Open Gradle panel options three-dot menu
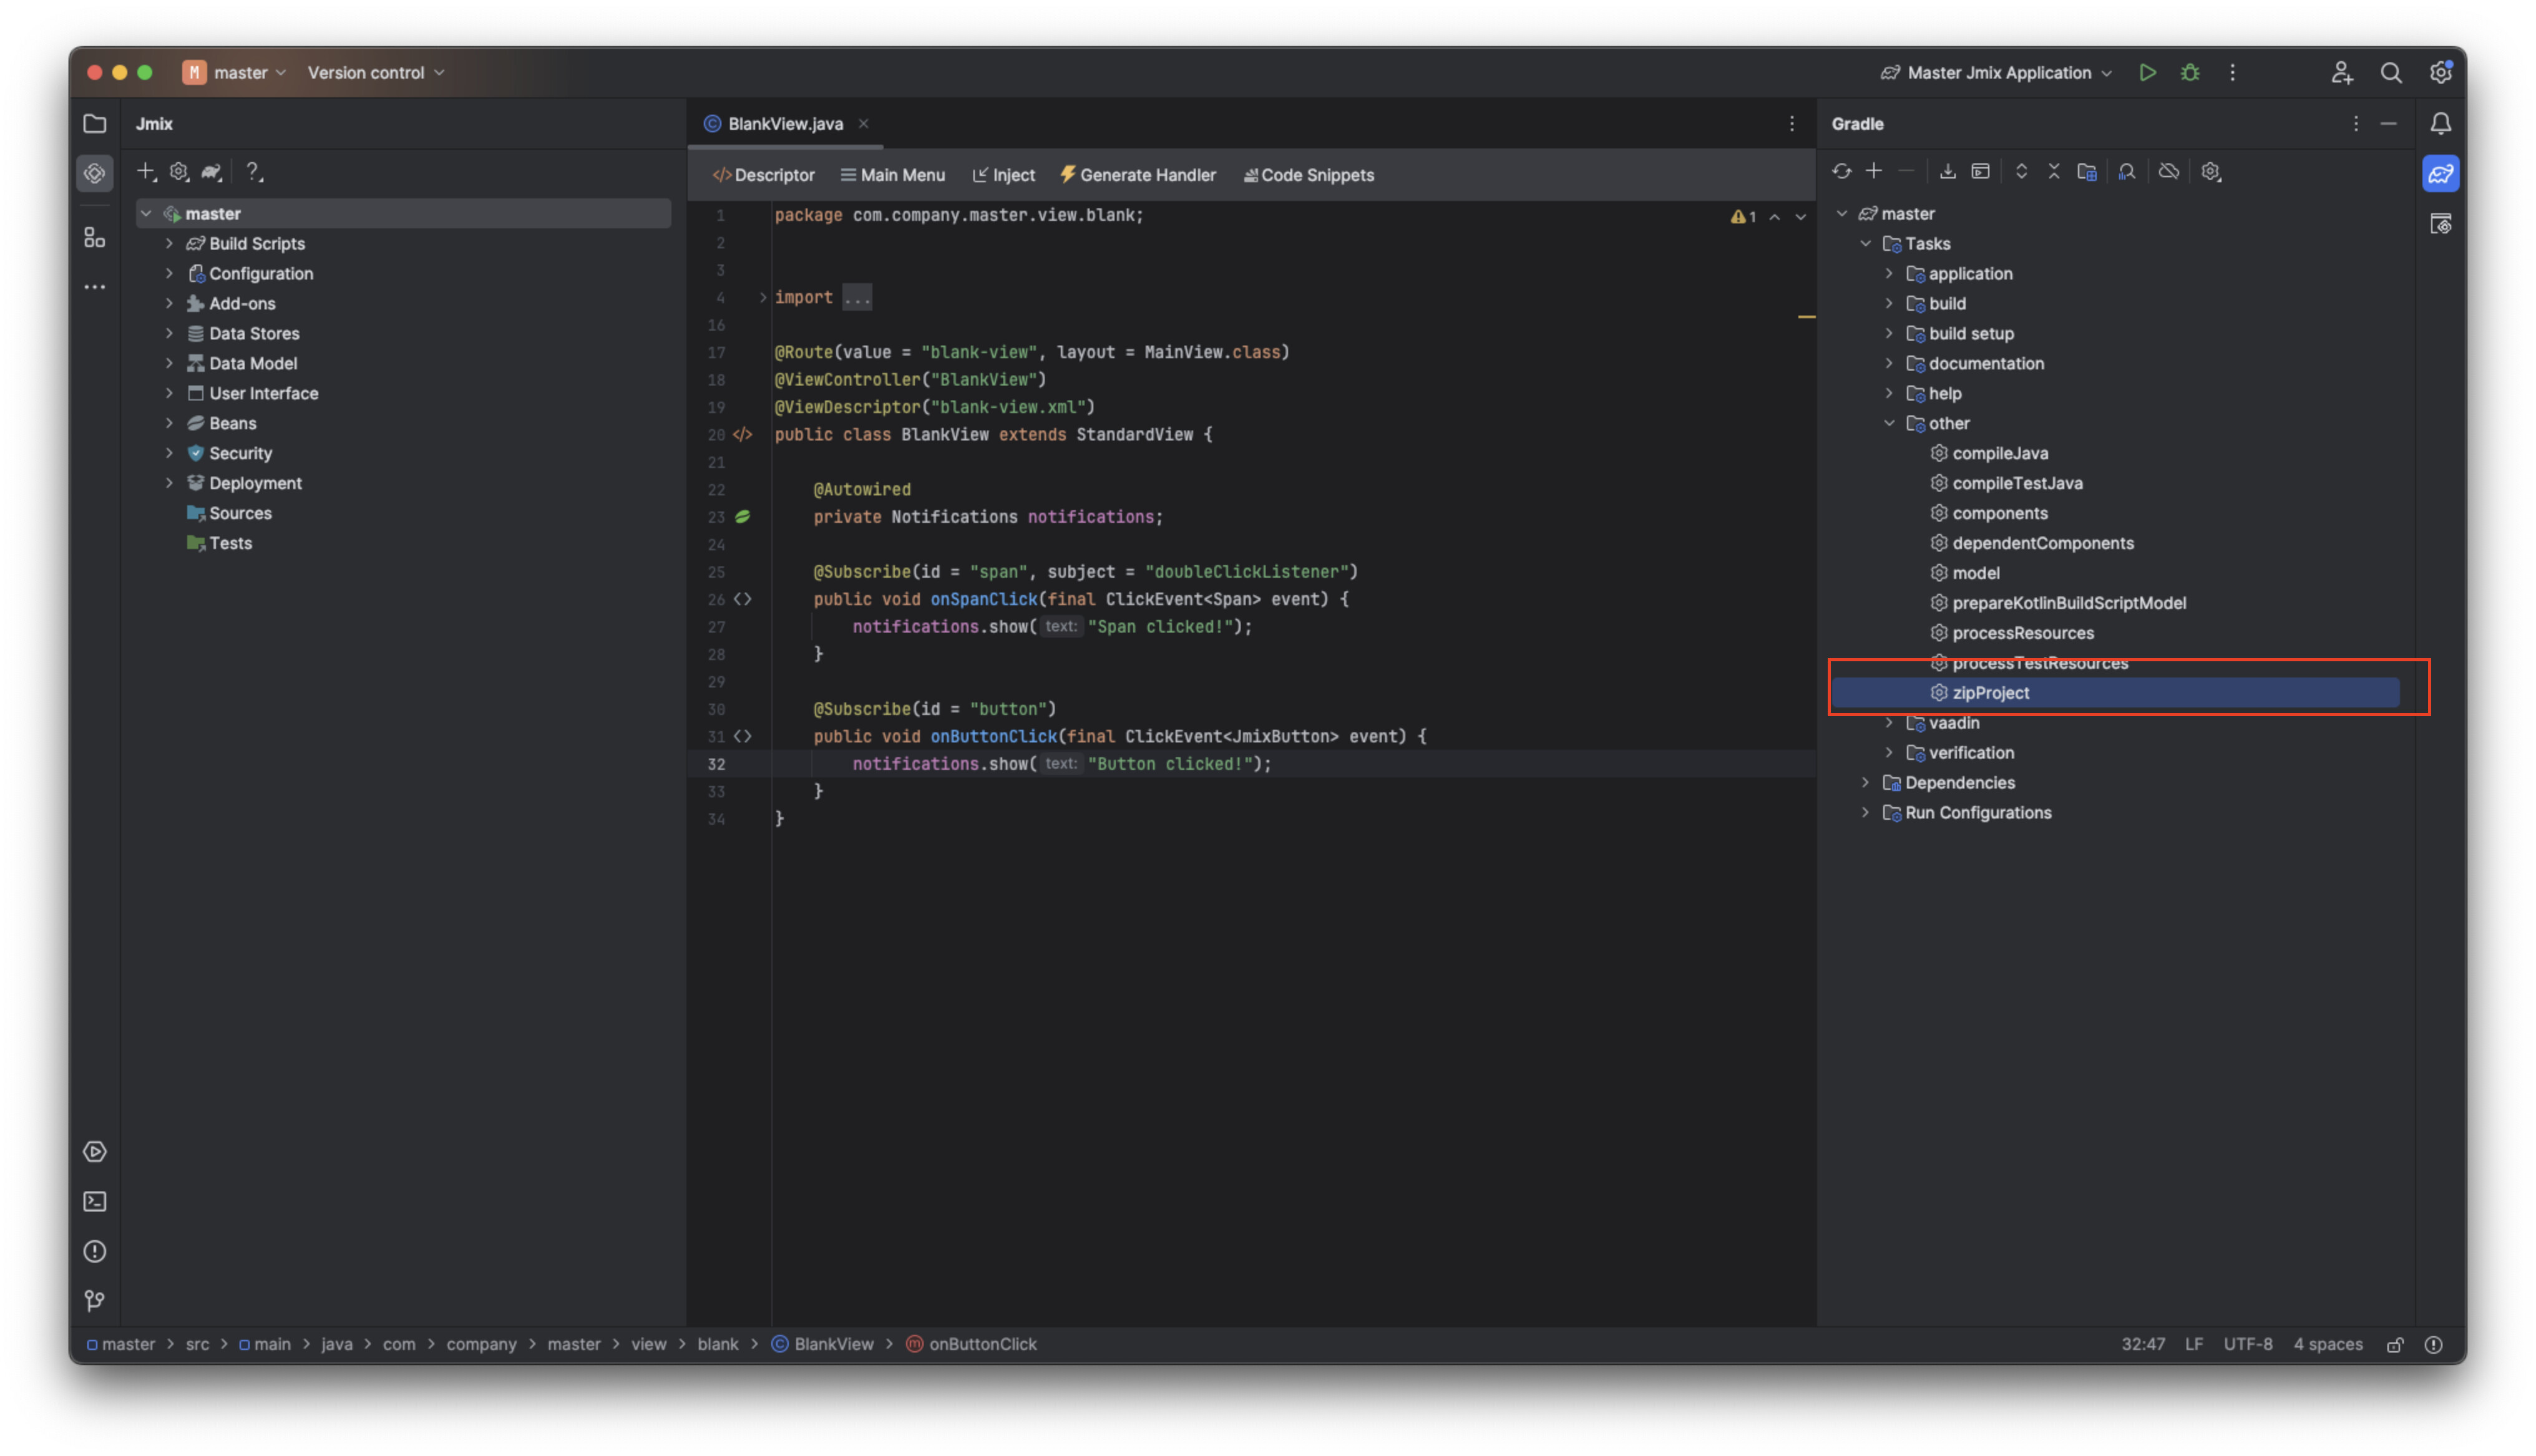 2356,123
